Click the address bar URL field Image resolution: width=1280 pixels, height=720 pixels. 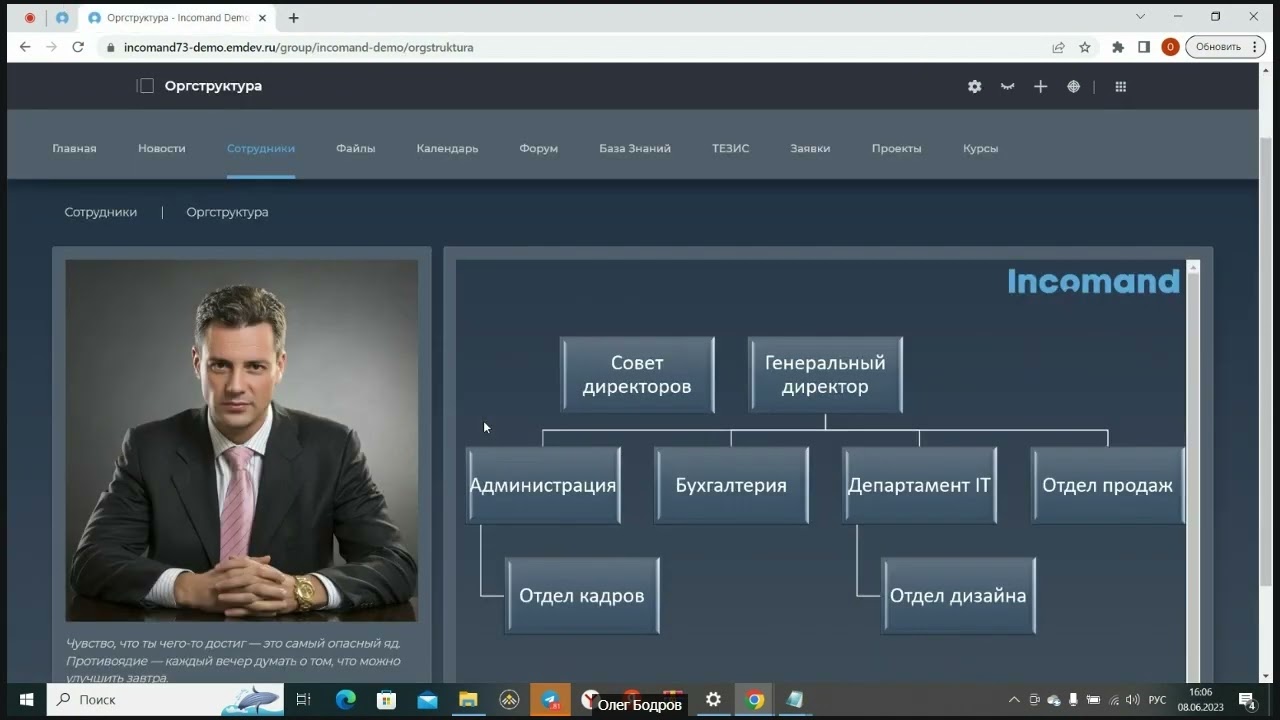[570, 47]
